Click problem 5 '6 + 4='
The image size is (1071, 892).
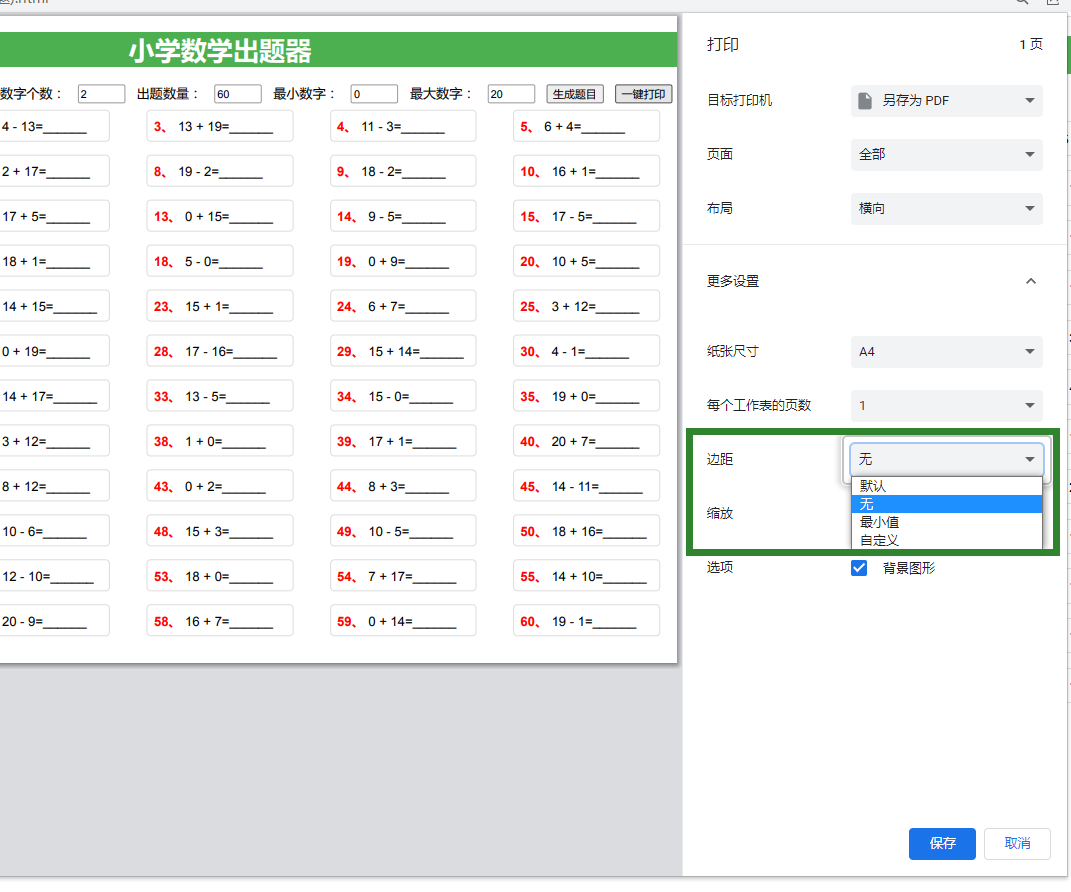(586, 126)
